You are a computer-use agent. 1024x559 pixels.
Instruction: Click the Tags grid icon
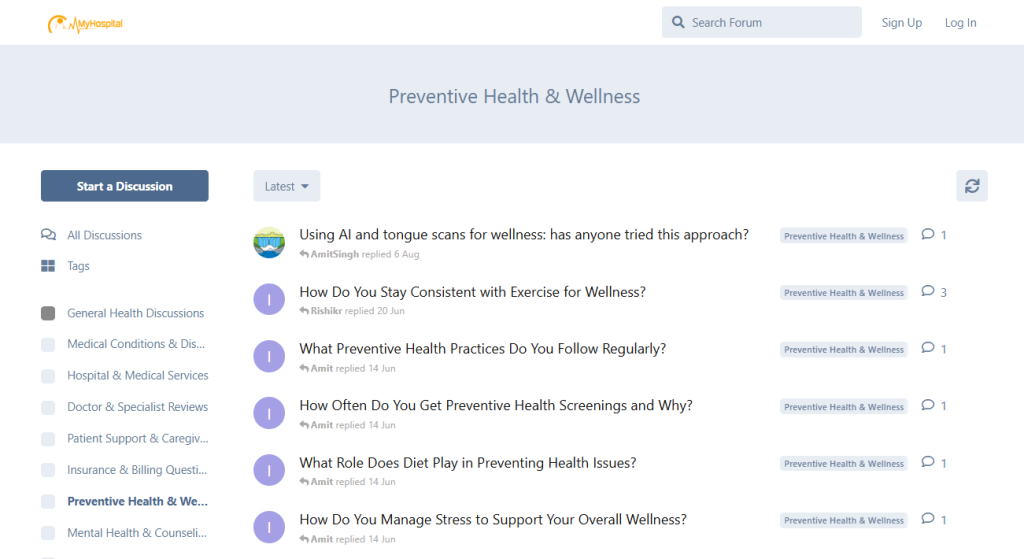pos(48,266)
